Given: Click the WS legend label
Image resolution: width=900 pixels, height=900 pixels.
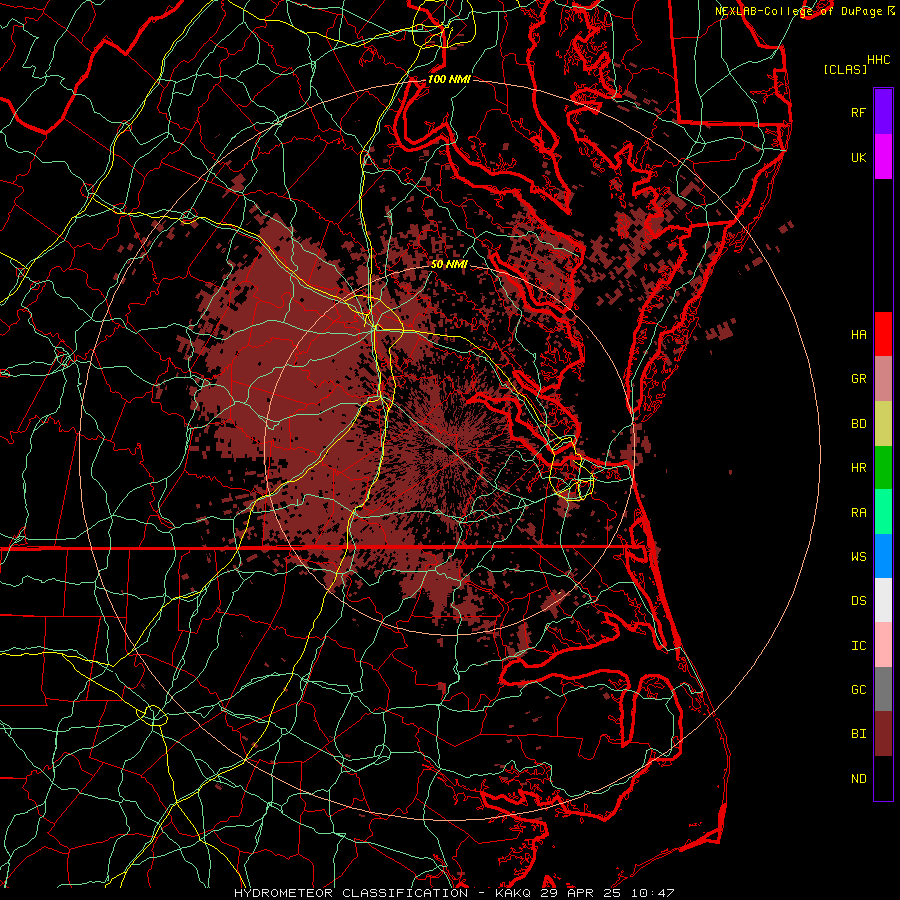Looking at the screenshot, I should (x=858, y=557).
